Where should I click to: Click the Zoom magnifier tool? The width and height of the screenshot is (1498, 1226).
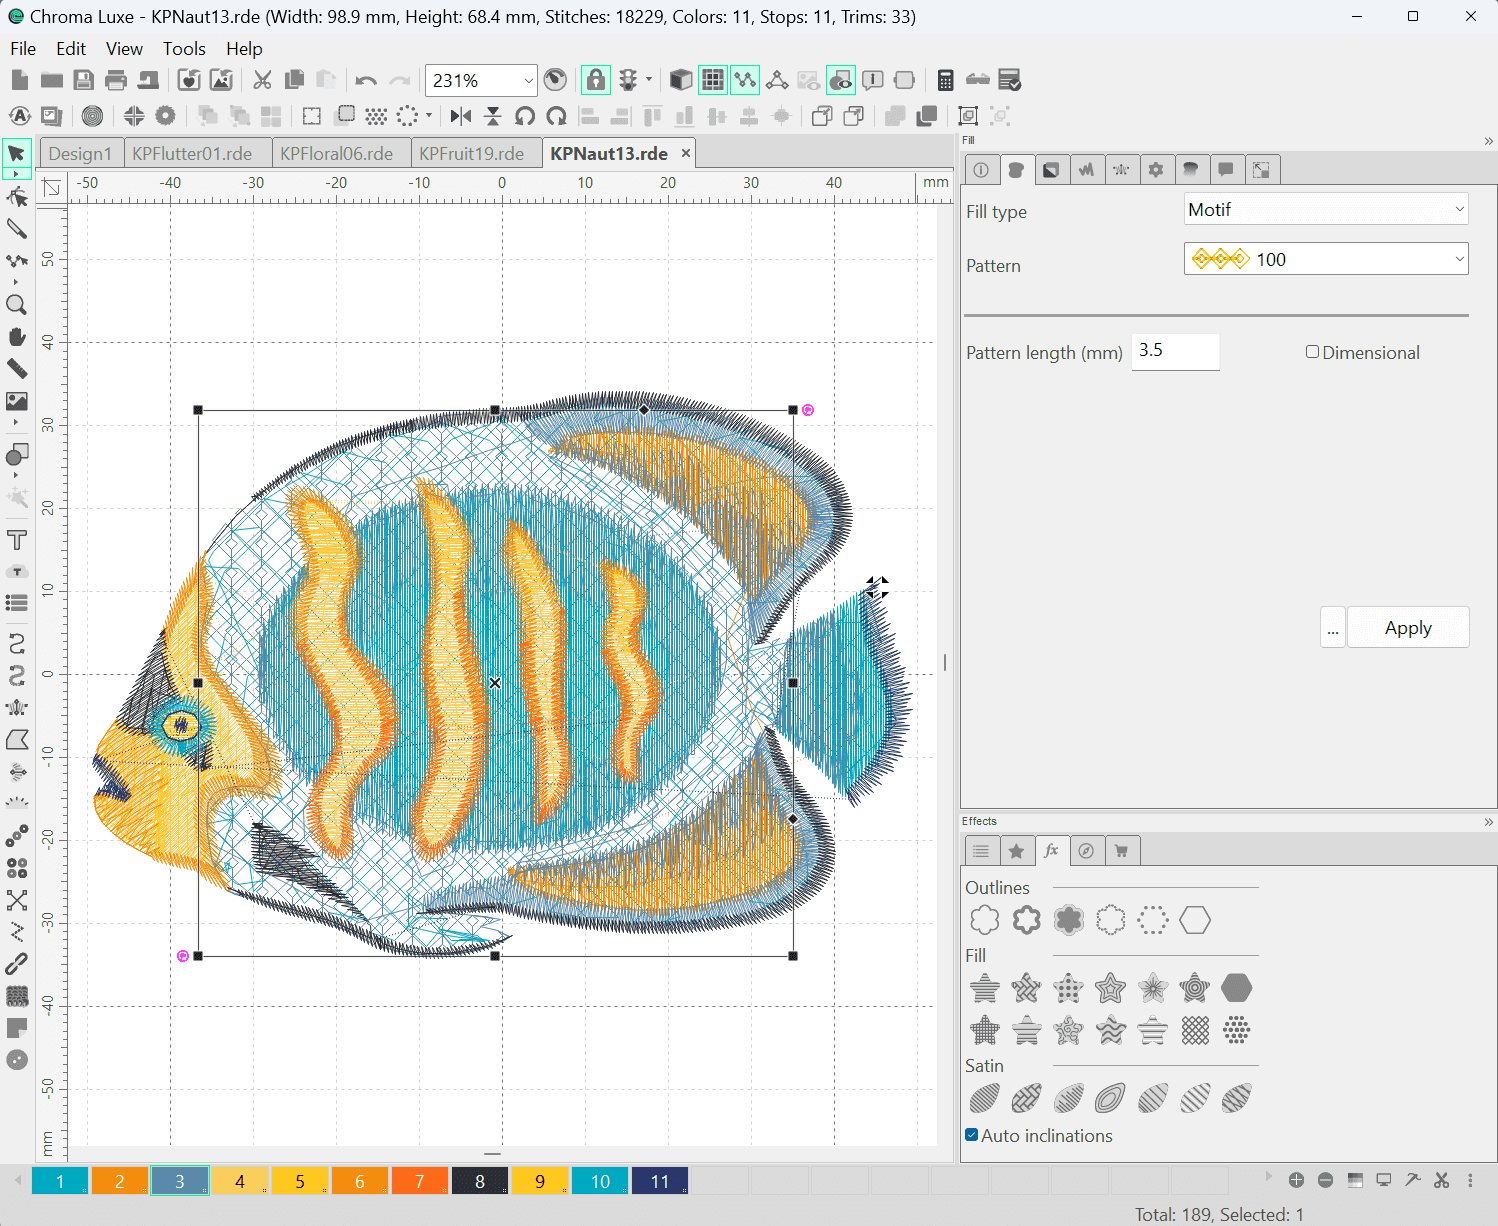coord(17,305)
